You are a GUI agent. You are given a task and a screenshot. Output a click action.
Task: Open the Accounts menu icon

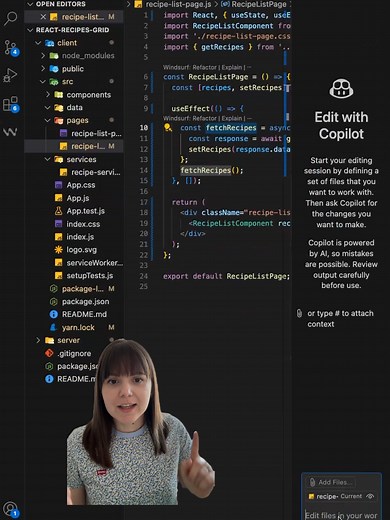pyautogui.click(x=10, y=509)
